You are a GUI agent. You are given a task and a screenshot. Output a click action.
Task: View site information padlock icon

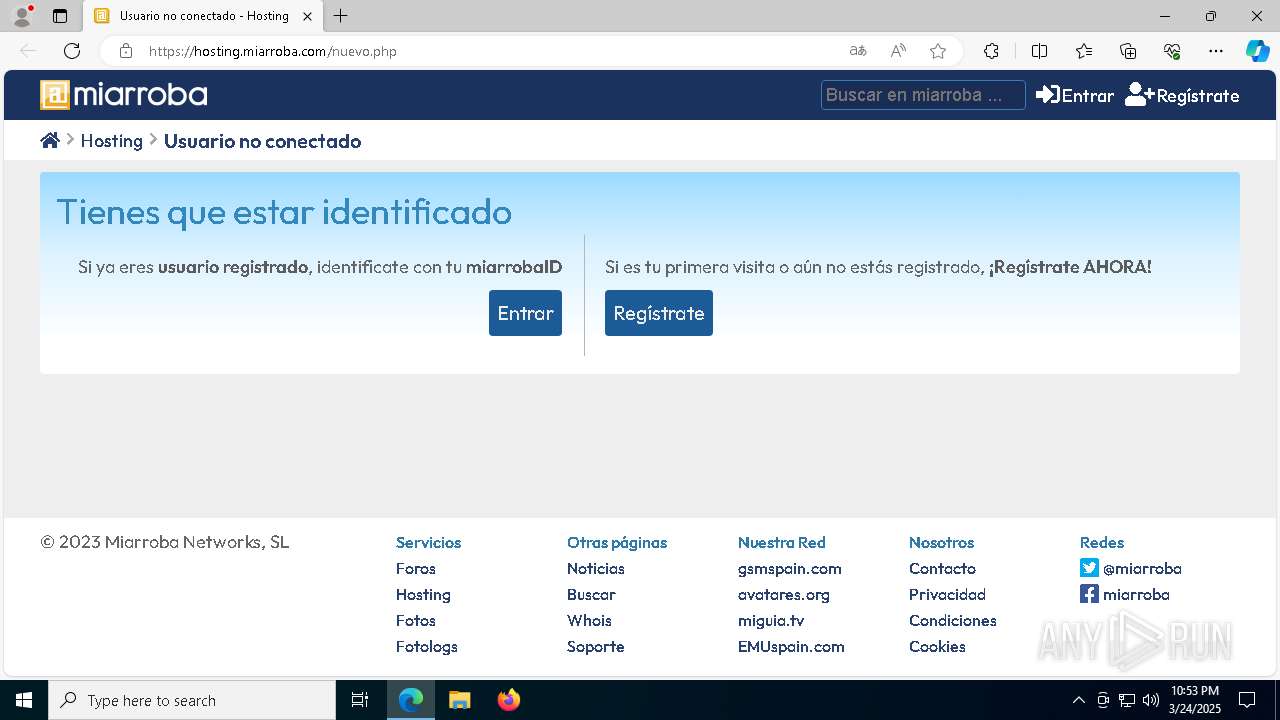tap(126, 51)
